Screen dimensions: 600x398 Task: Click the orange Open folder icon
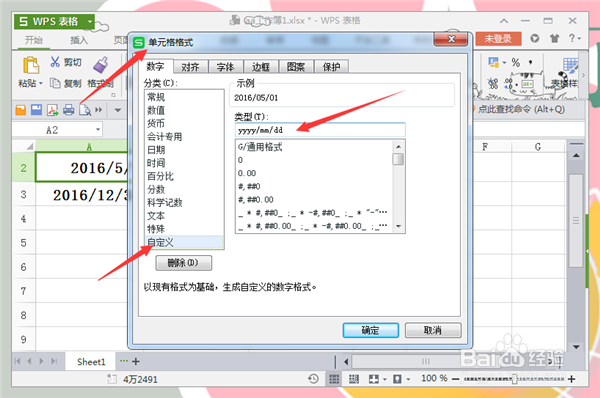[21, 110]
